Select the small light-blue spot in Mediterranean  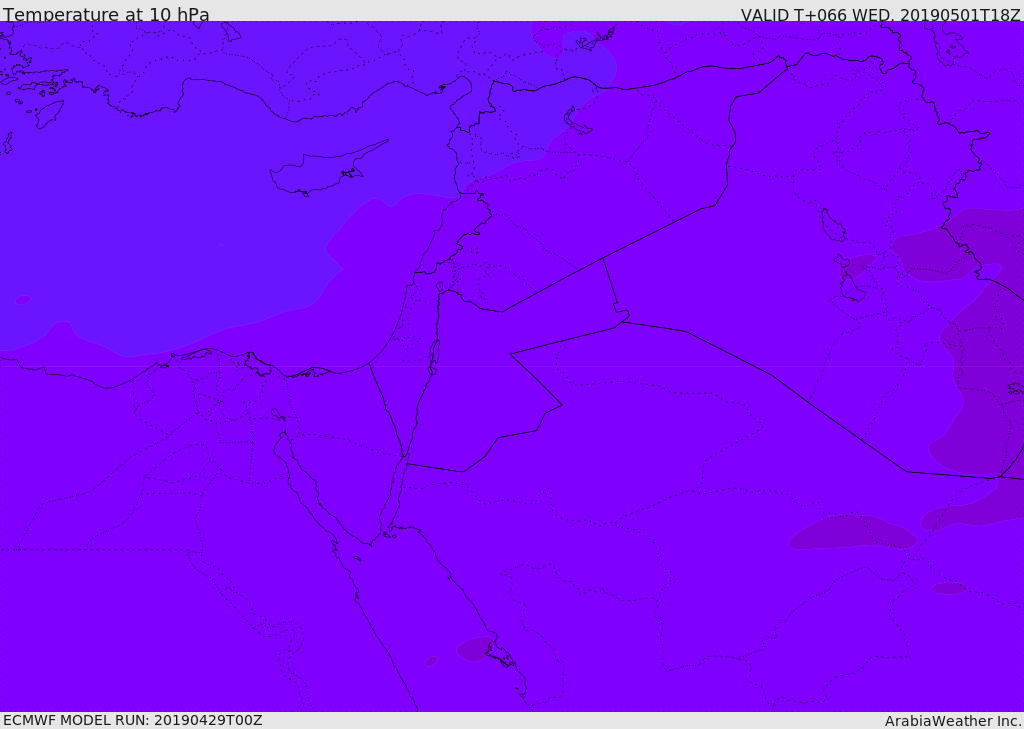coord(23,300)
